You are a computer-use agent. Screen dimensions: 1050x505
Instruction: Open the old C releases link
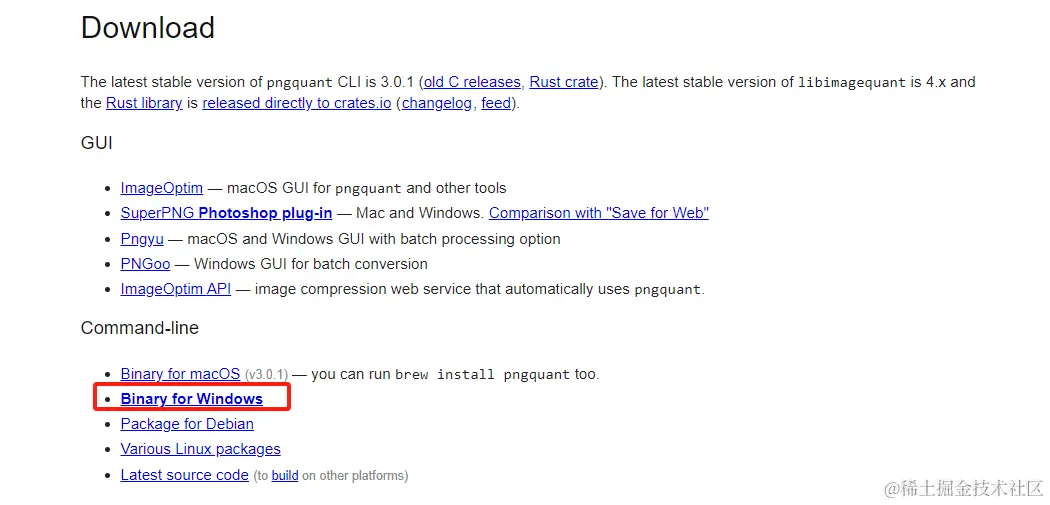coord(472,82)
